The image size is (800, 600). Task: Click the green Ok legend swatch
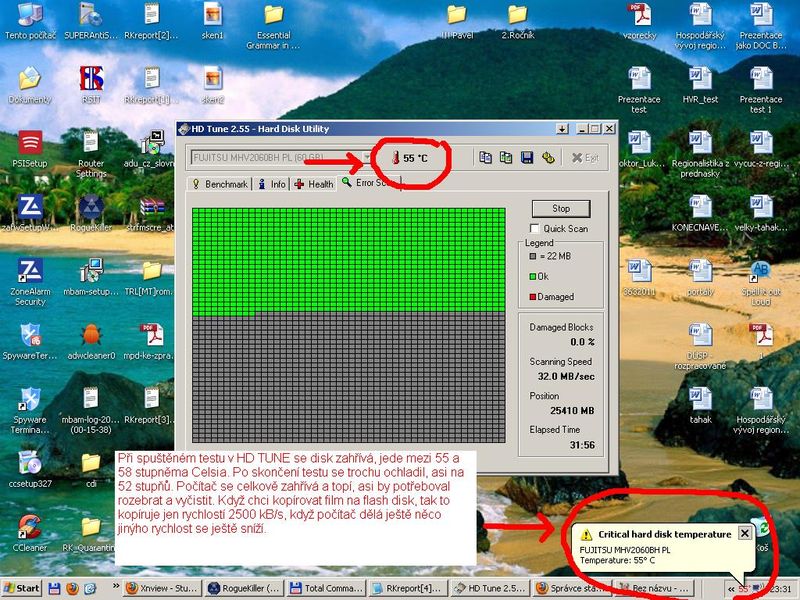(x=533, y=277)
